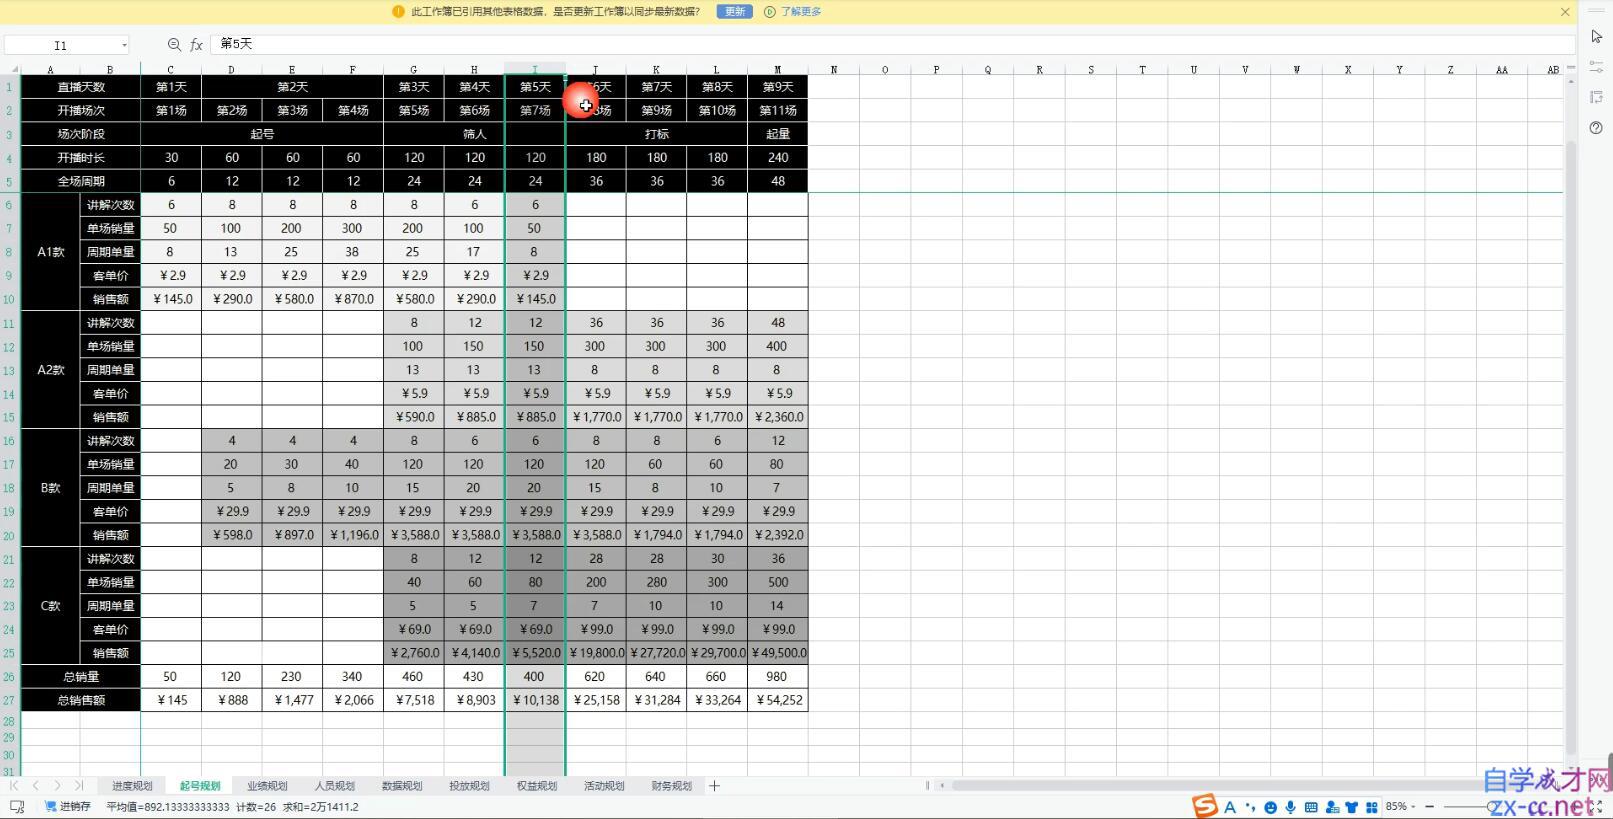Switch to the 业绩规划 sheet tab
Viewport: 1613px width, 819px height.
267,786
